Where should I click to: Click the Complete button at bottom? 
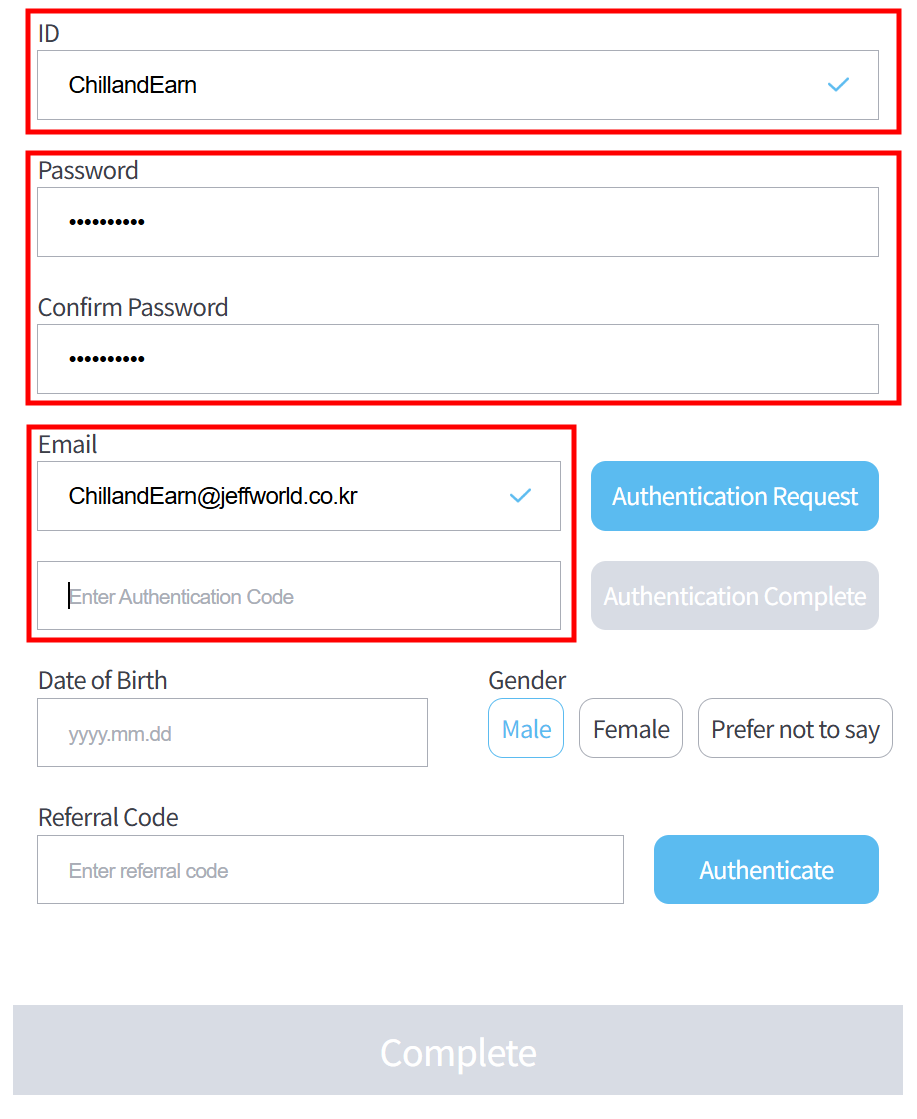click(x=458, y=1051)
